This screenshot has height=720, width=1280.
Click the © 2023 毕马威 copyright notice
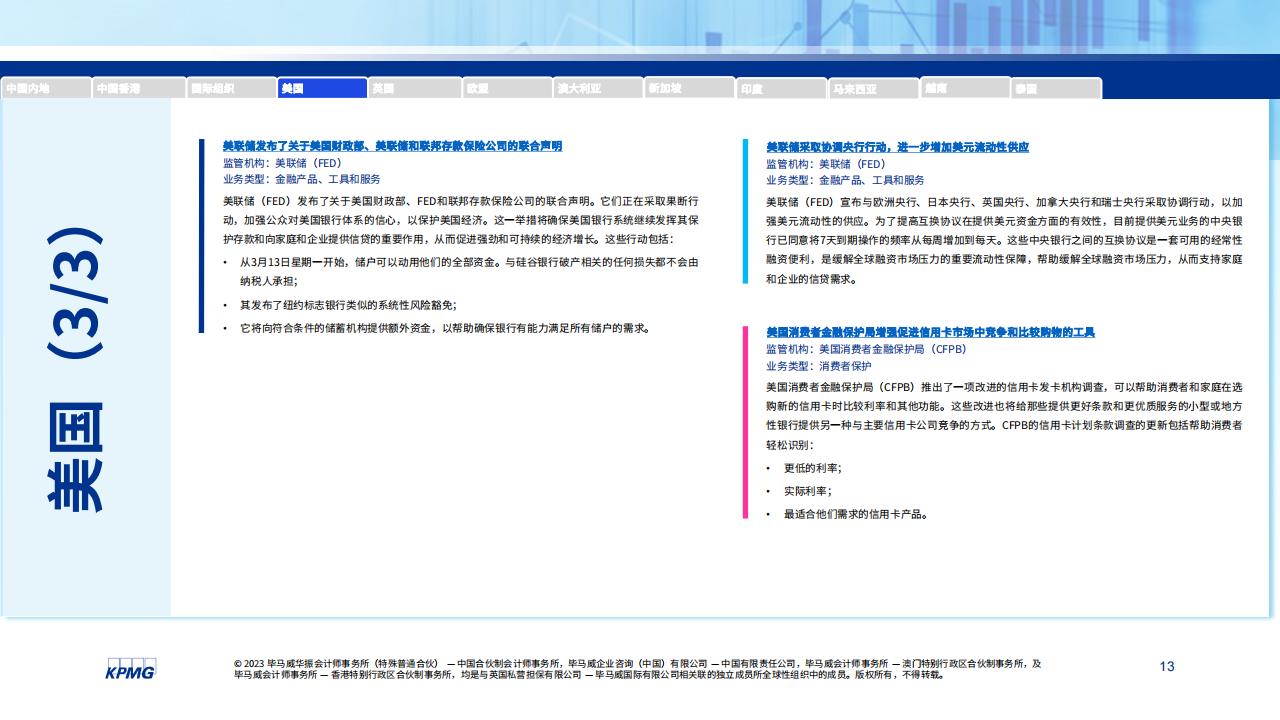637,669
